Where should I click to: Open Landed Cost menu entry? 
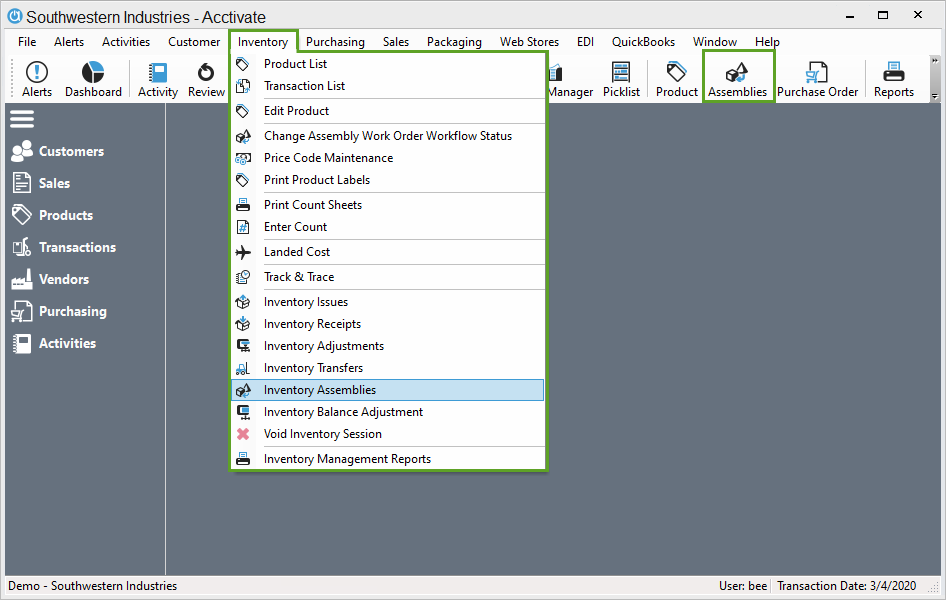pyautogui.click(x=388, y=252)
